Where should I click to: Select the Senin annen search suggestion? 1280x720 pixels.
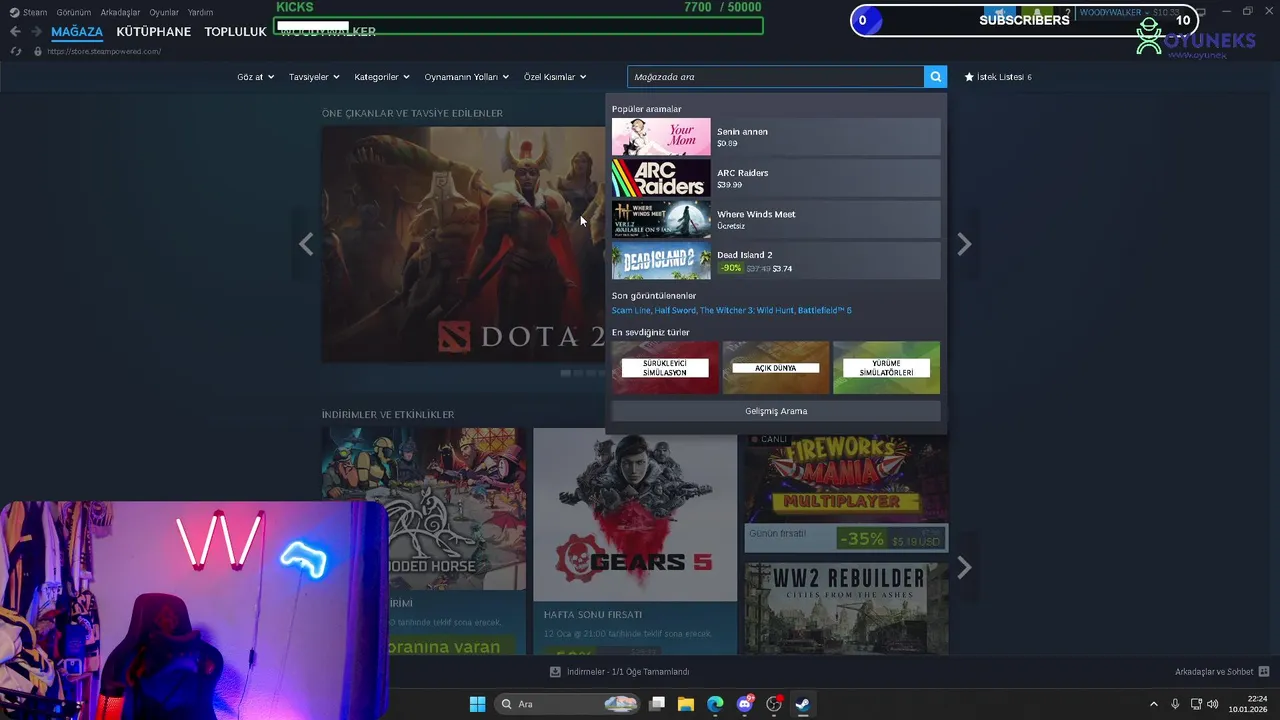pos(776,137)
